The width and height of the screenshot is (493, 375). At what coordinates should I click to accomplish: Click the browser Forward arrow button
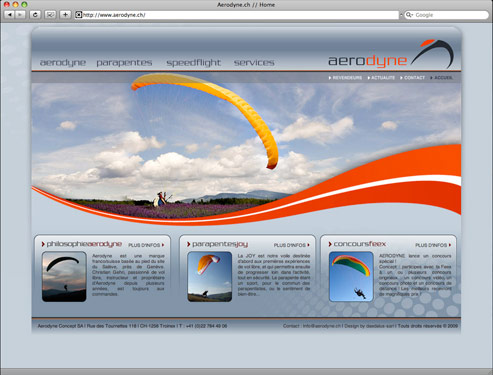click(x=20, y=15)
